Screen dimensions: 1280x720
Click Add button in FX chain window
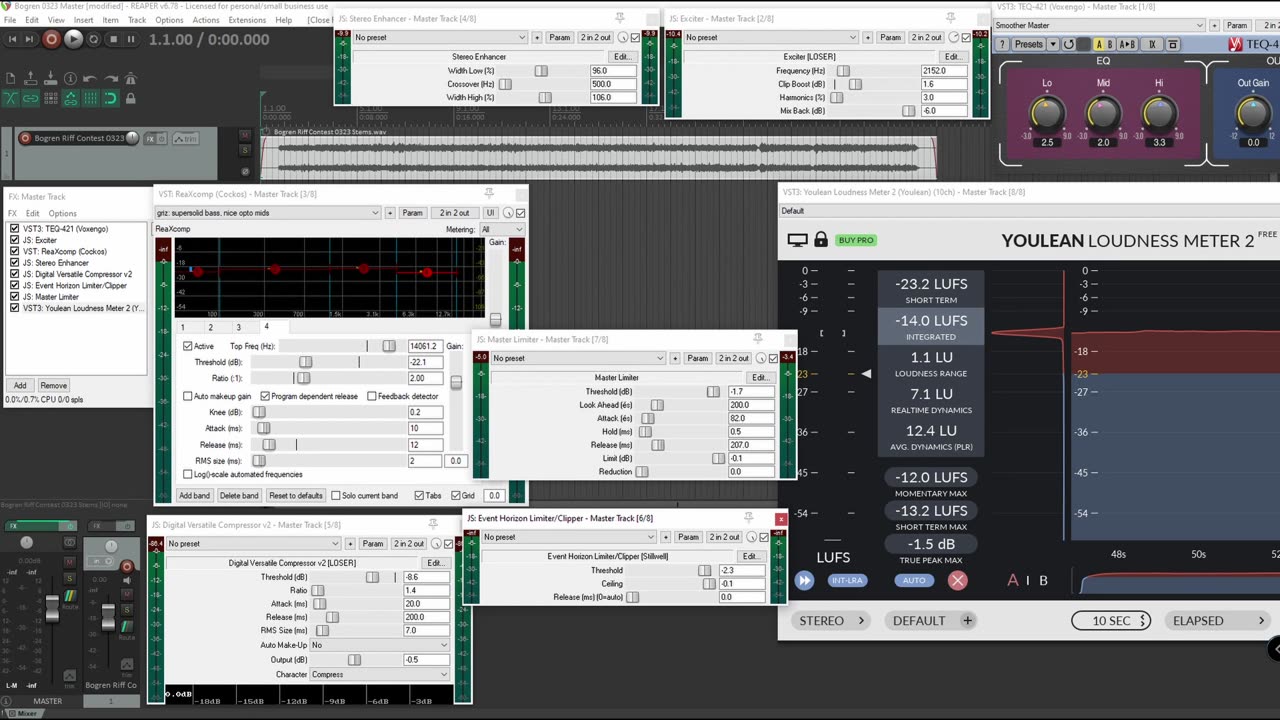coord(20,385)
